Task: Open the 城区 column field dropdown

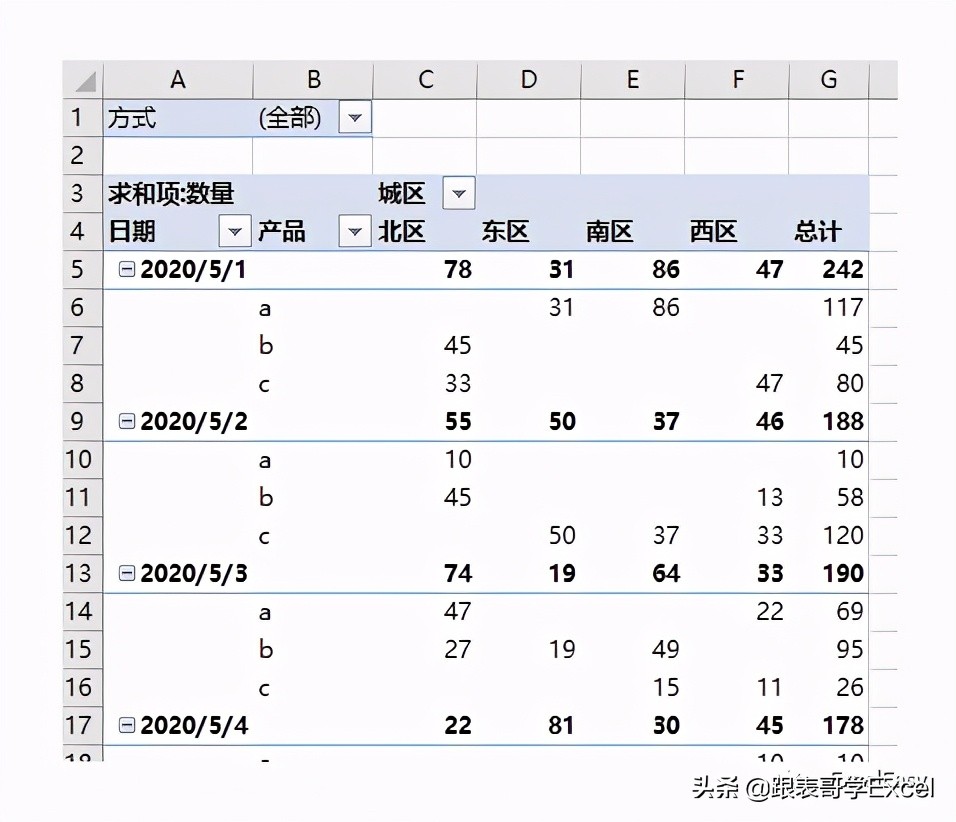Action: pos(459,193)
